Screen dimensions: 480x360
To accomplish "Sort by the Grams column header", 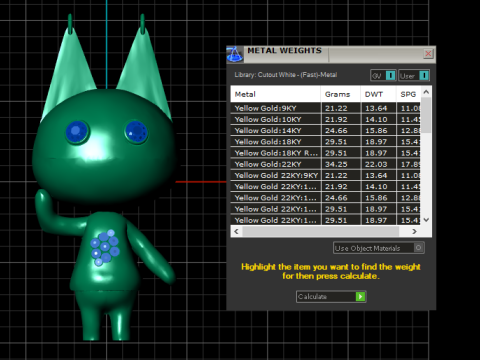I will [340, 94].
